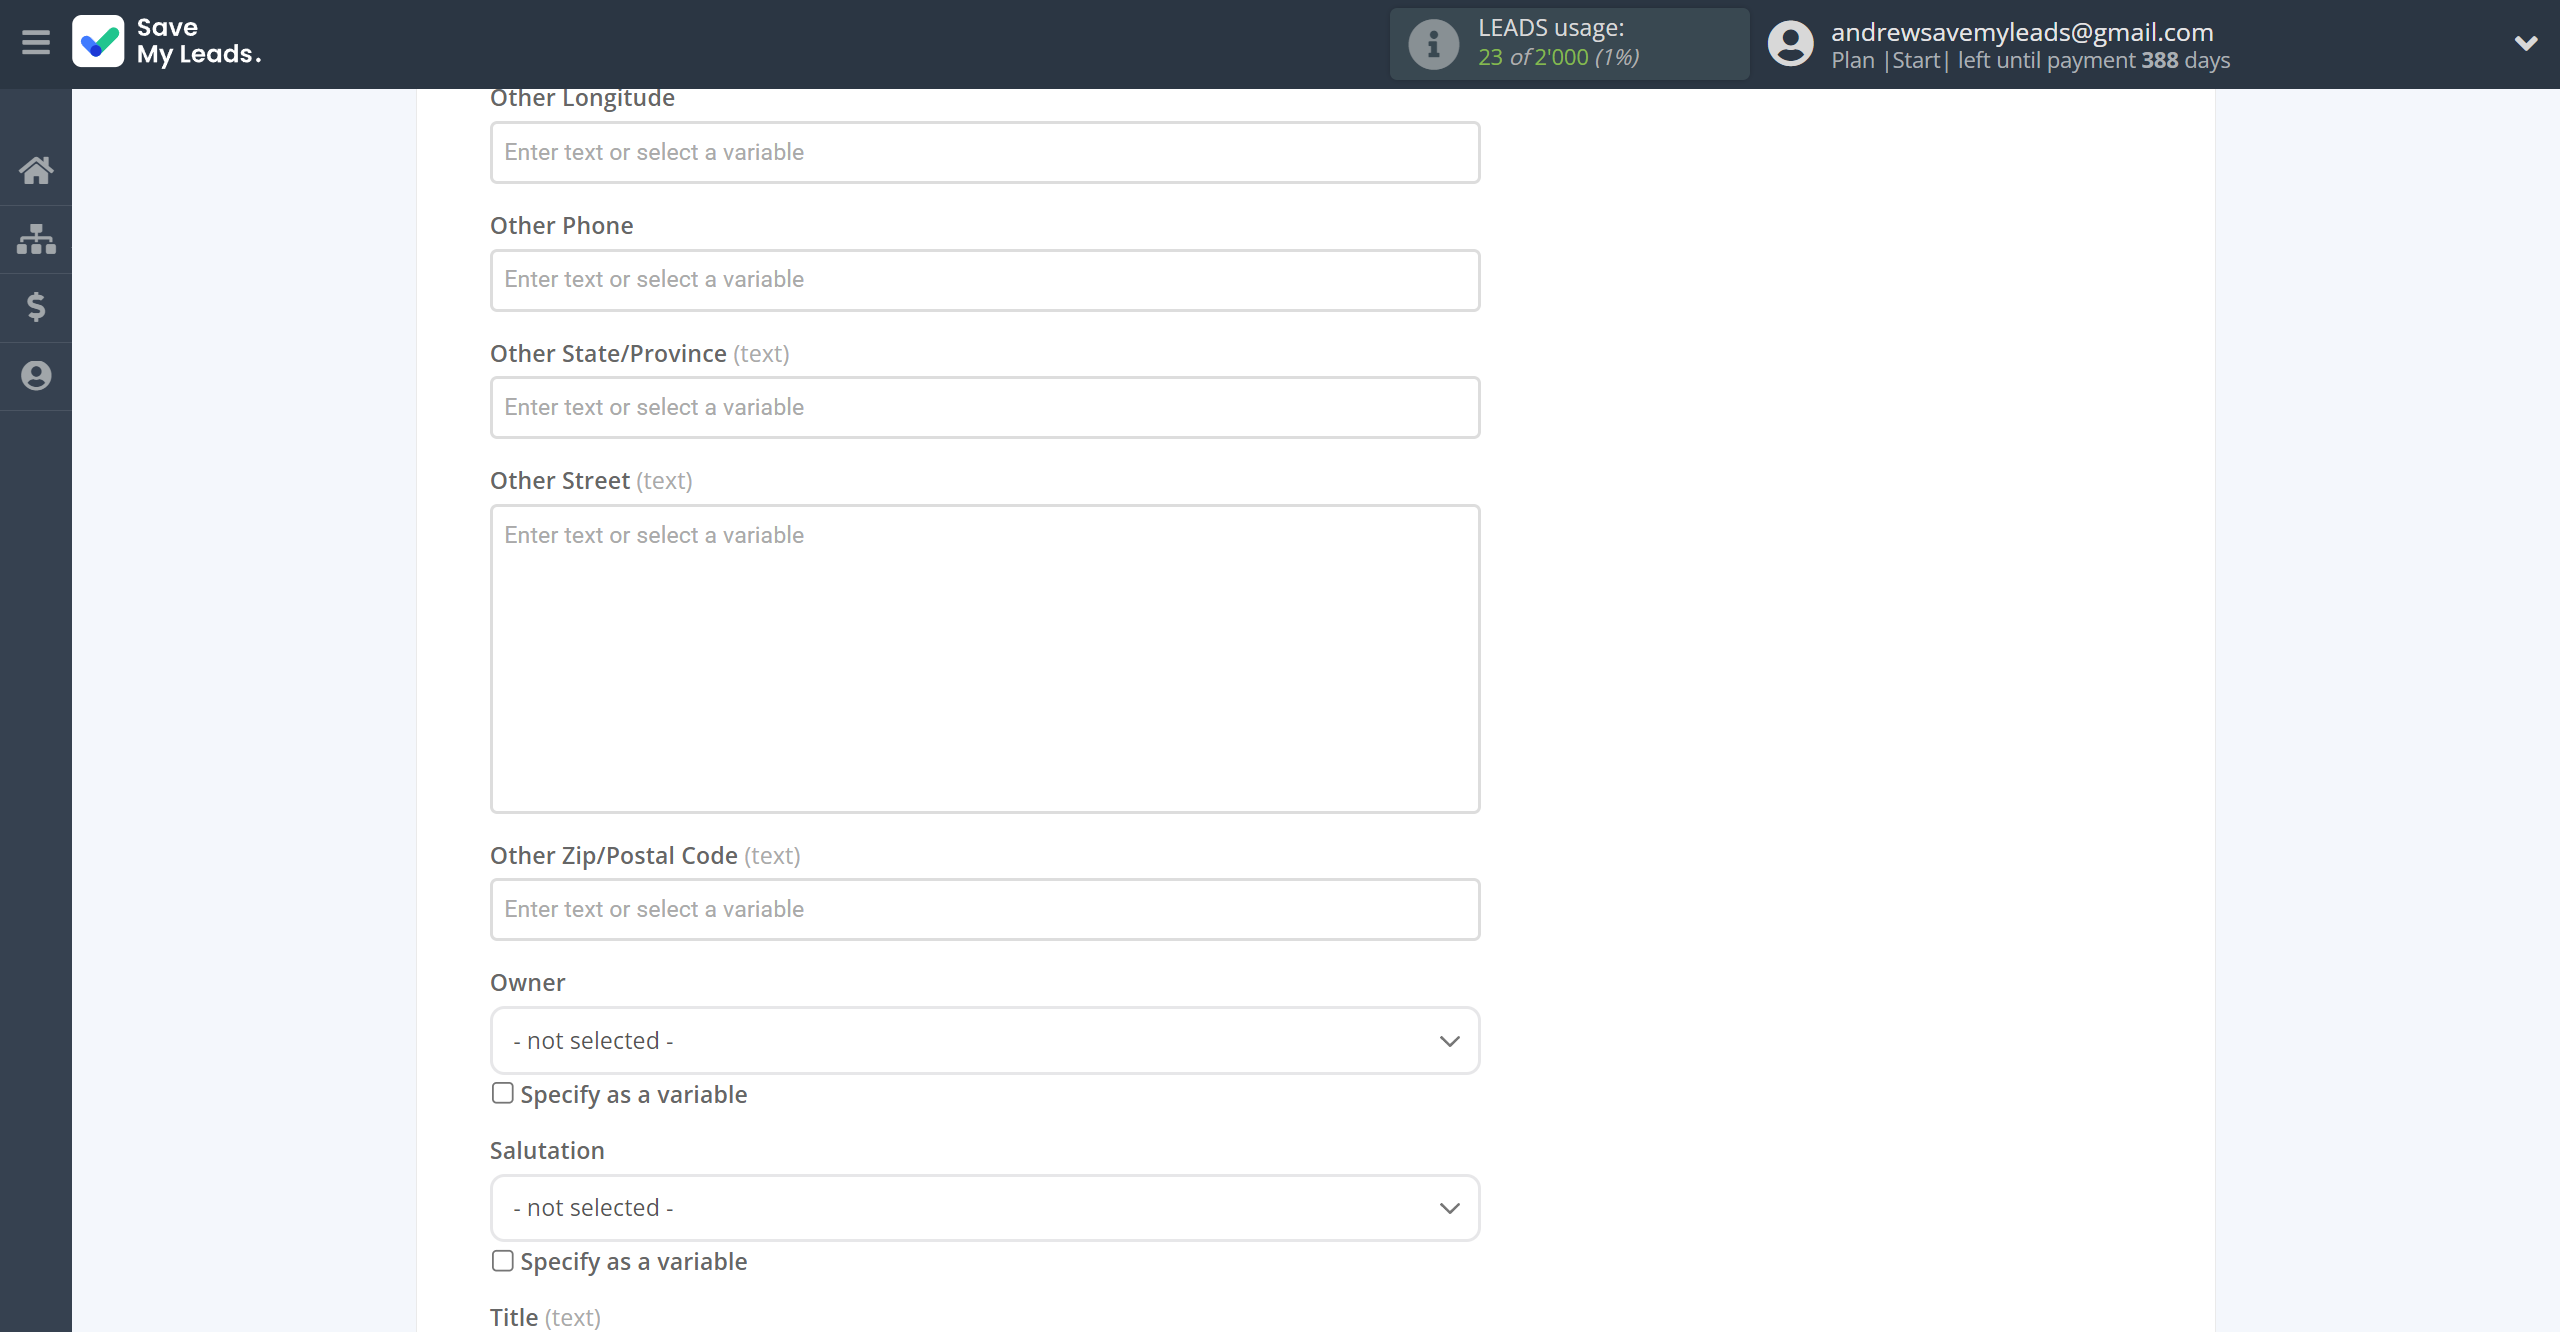This screenshot has width=2560, height=1332.
Task: Open the Owner dropdown
Action: point(985,1041)
